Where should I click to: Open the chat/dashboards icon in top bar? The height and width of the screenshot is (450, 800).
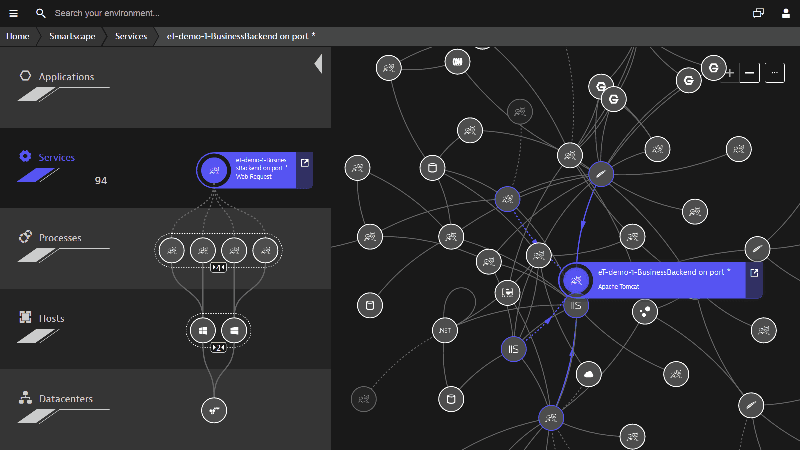point(758,13)
